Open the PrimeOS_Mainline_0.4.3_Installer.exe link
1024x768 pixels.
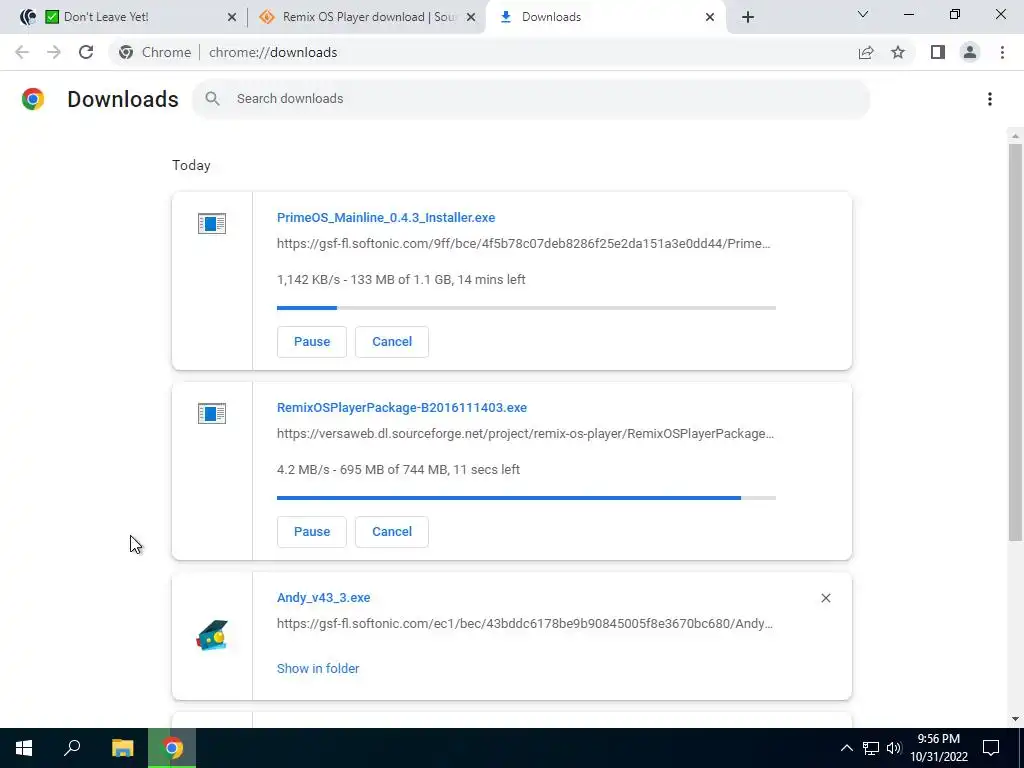coord(386,217)
